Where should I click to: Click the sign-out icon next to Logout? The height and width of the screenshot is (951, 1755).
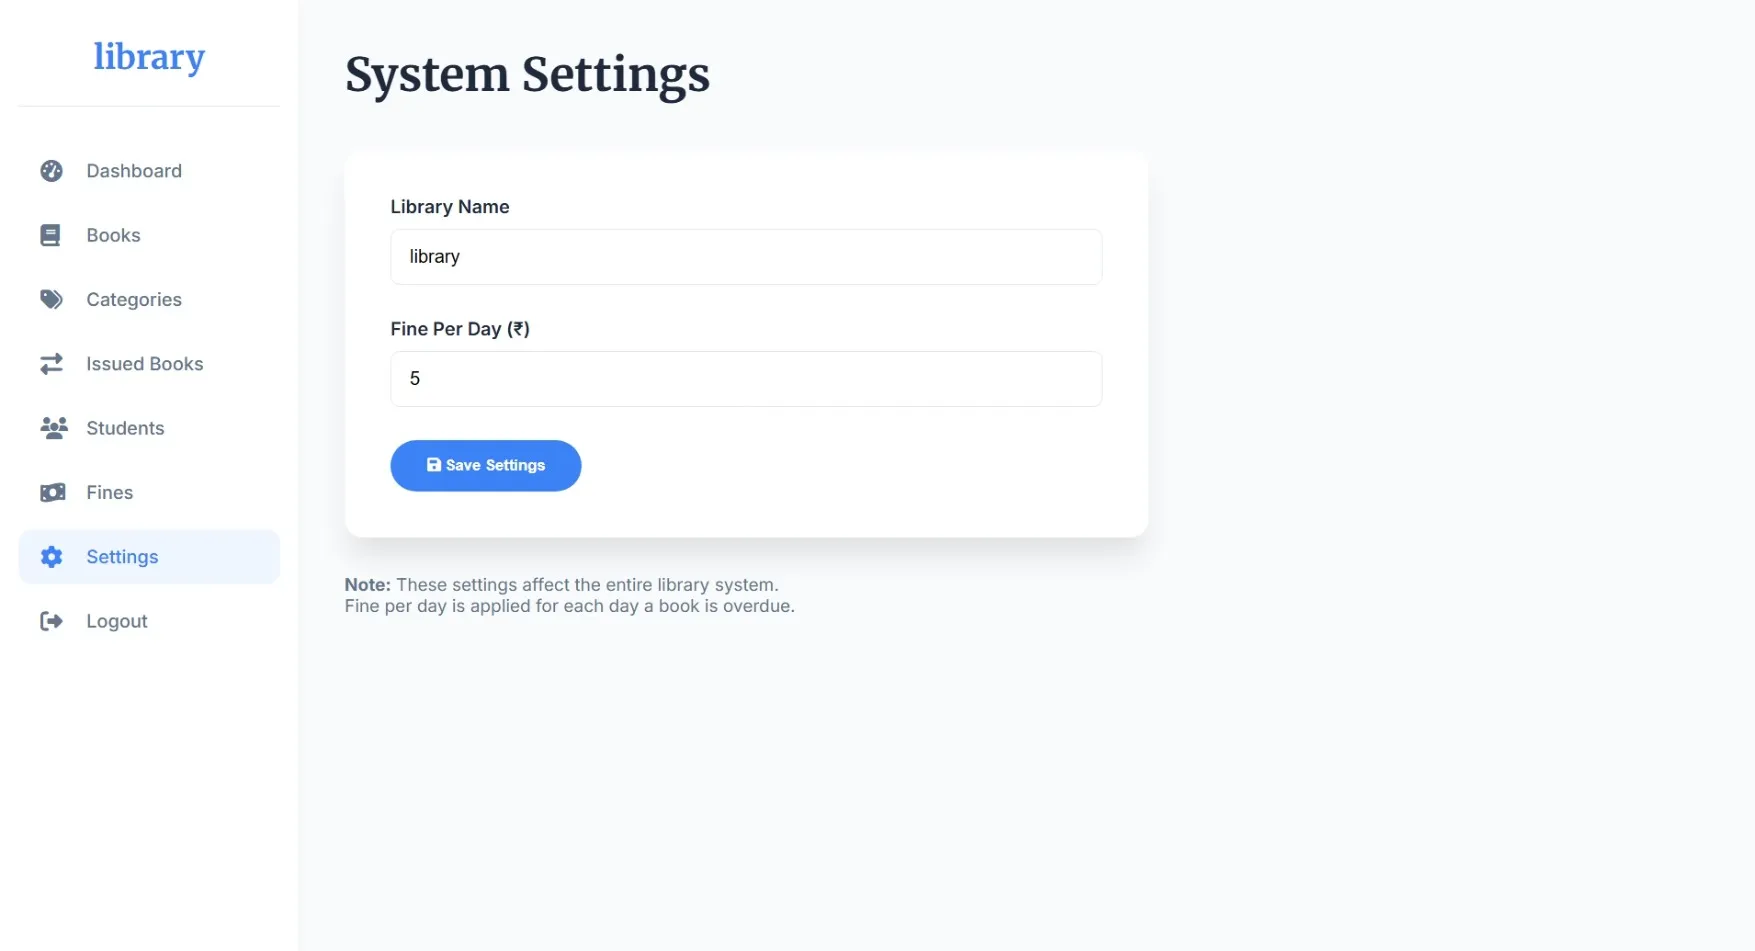[x=51, y=620]
